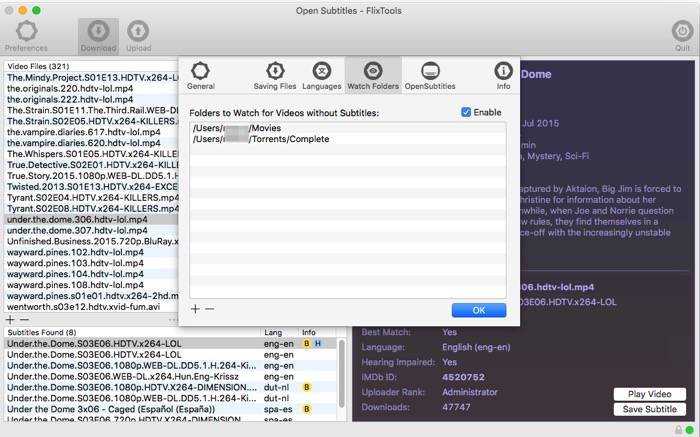
Task: Select the.originals.220.hdtv-lol.mp4 file
Action: [92, 88]
